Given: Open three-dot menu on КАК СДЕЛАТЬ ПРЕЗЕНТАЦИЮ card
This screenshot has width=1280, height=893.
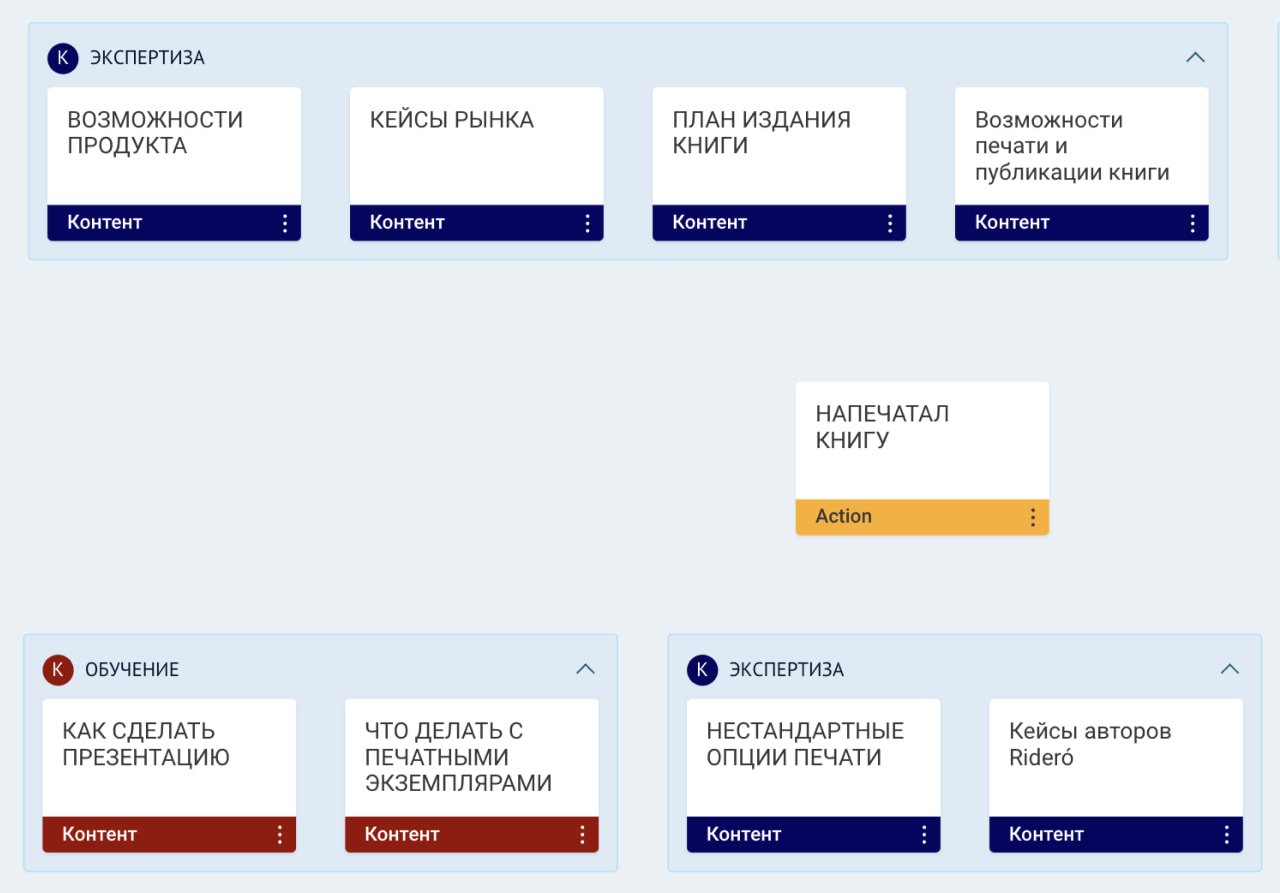Looking at the screenshot, I should (x=280, y=835).
